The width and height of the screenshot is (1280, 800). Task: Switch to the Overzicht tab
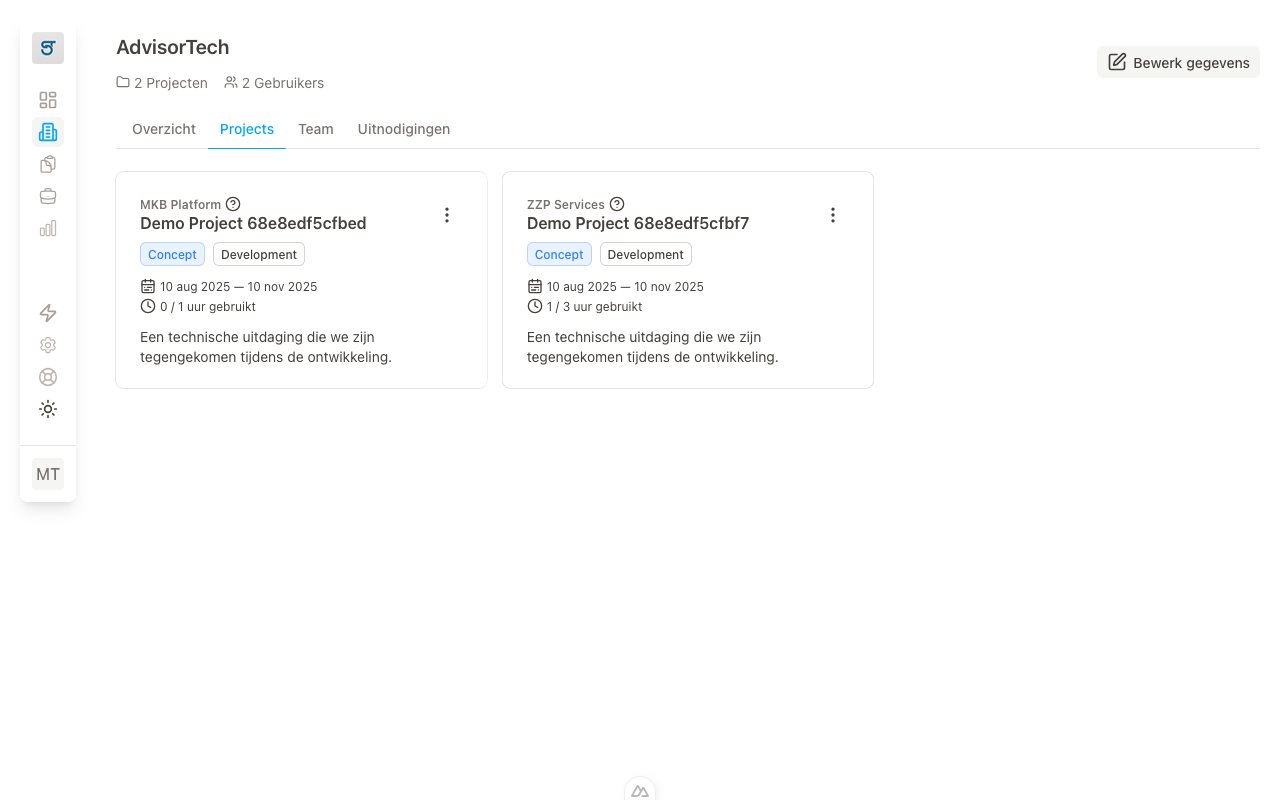click(164, 129)
